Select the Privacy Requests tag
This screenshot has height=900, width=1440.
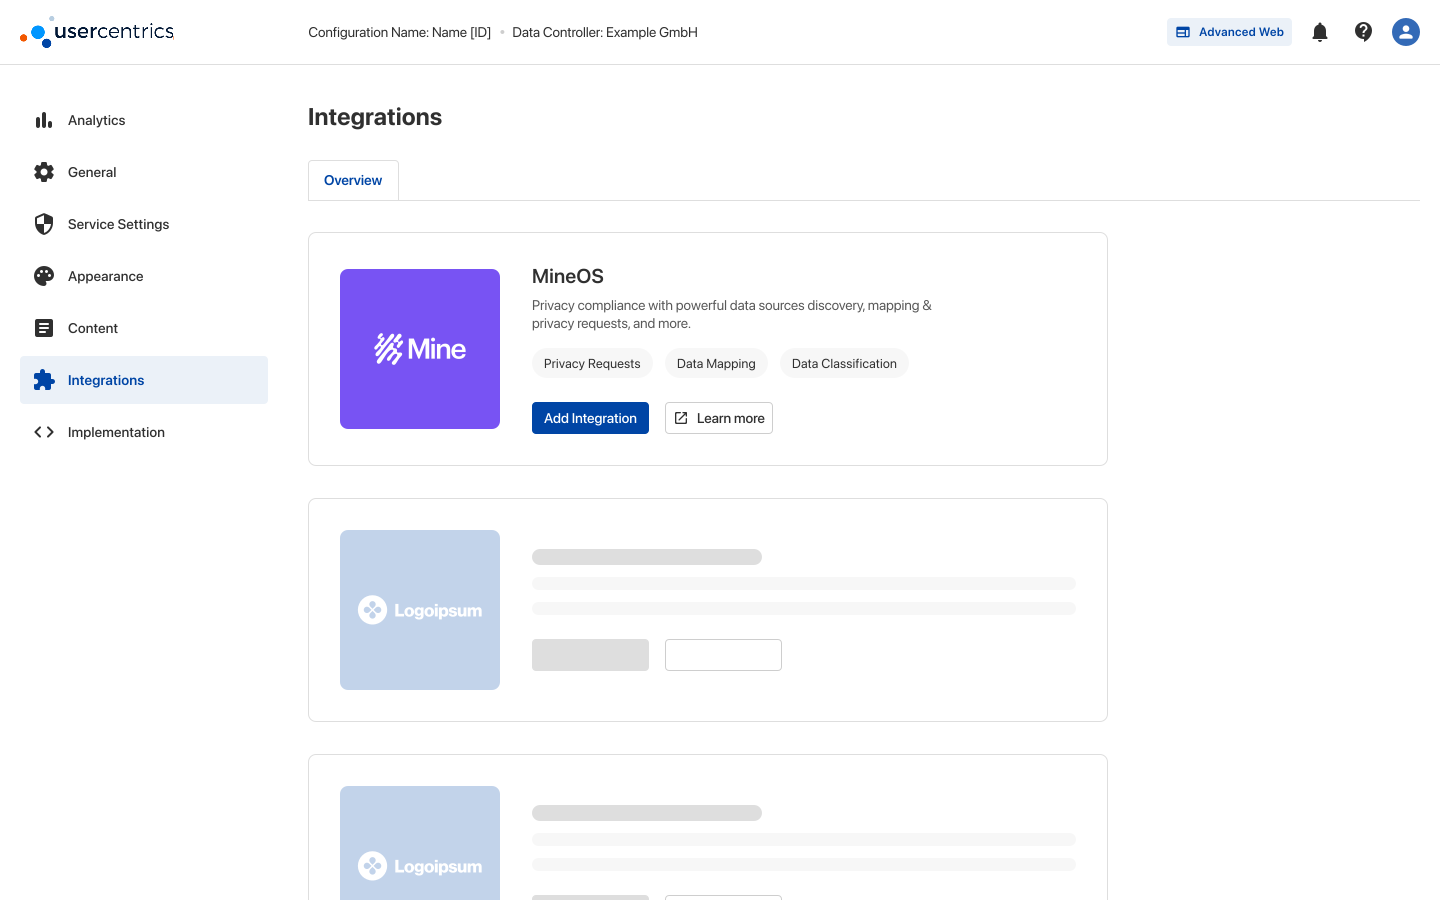[x=592, y=363]
